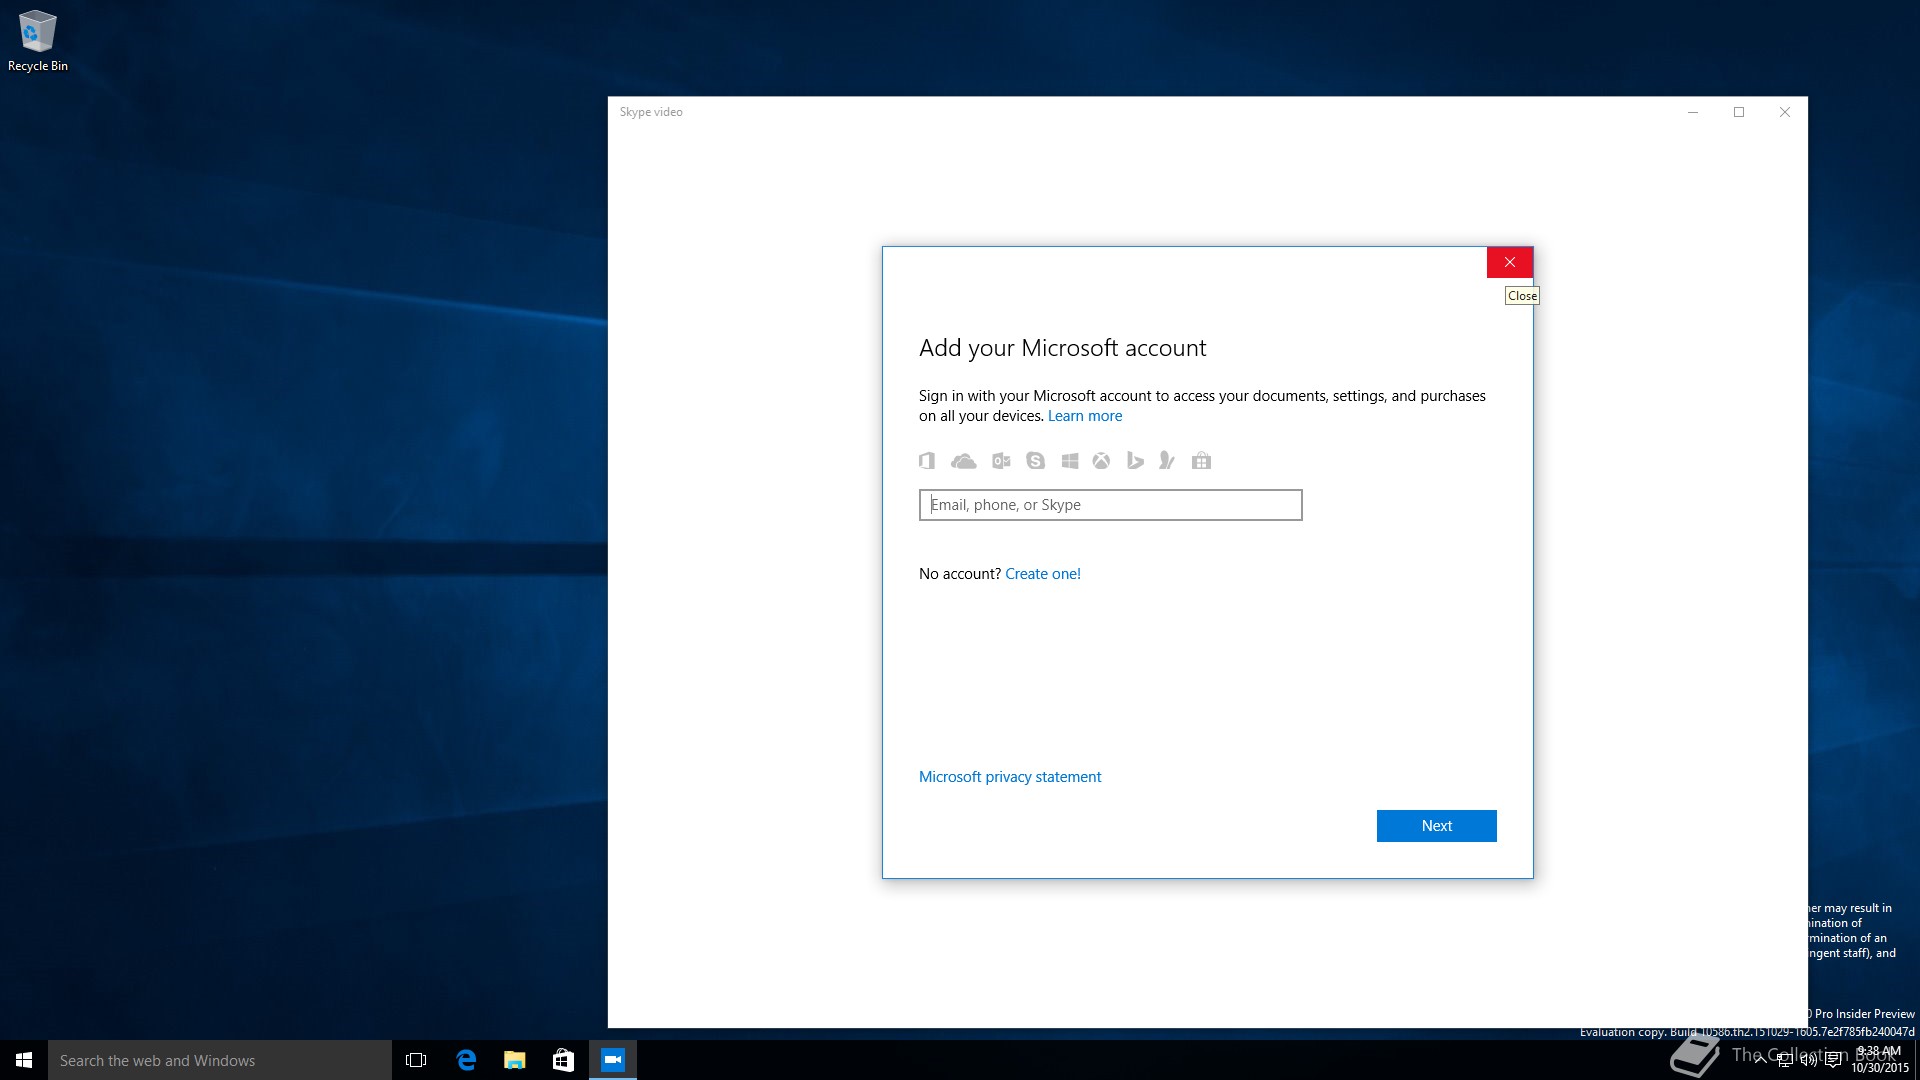The image size is (1920, 1080).
Task: Click the Outlook icon in the services row
Action: 1001,461
